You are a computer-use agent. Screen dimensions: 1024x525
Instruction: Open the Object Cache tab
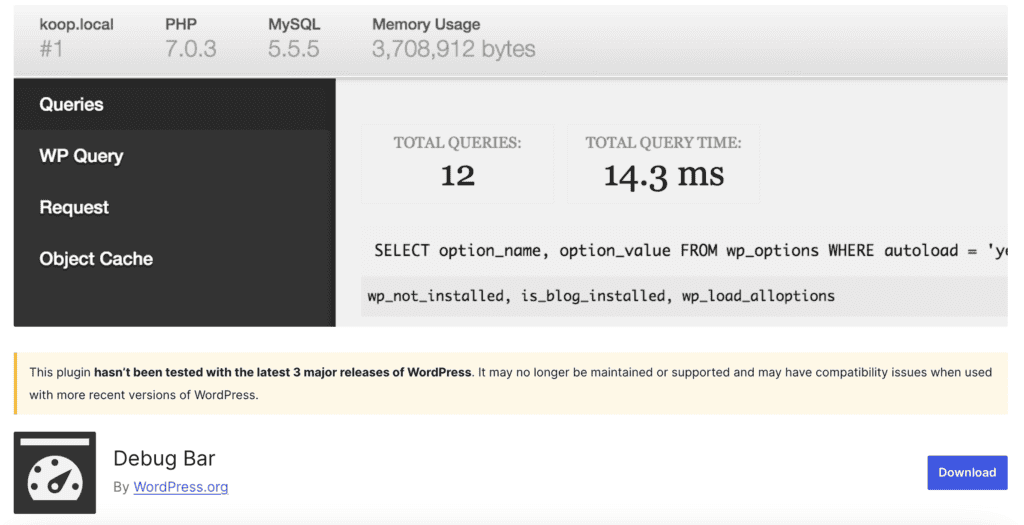(174, 259)
